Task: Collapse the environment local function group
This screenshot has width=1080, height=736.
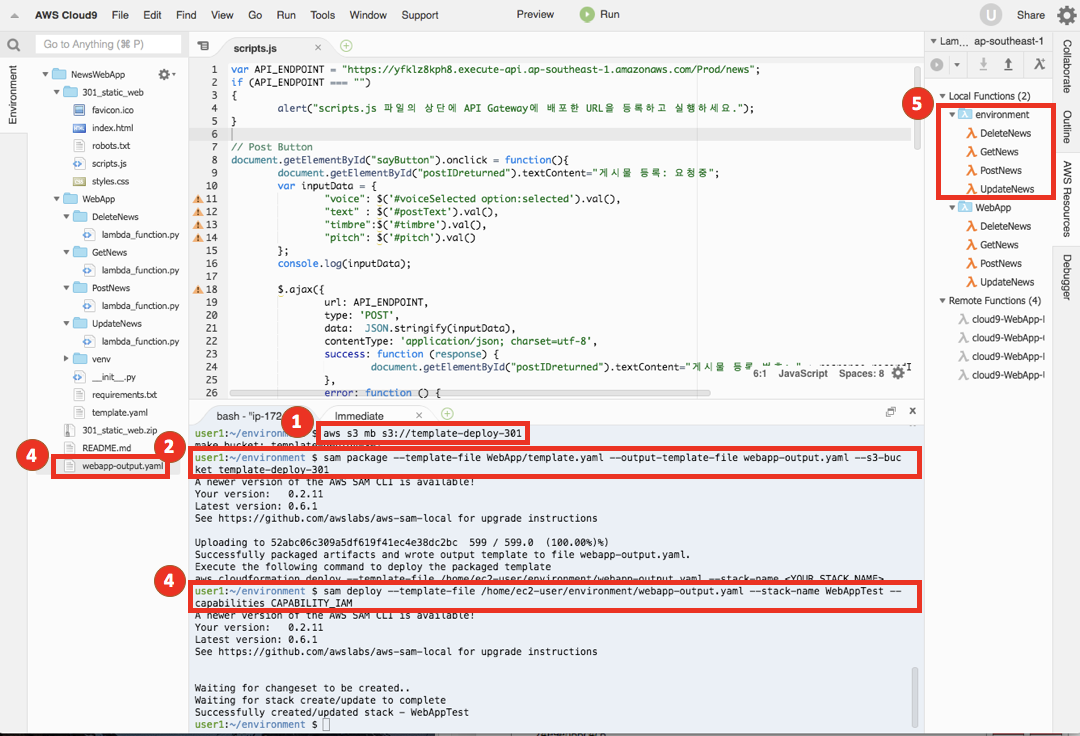Action: [x=953, y=115]
